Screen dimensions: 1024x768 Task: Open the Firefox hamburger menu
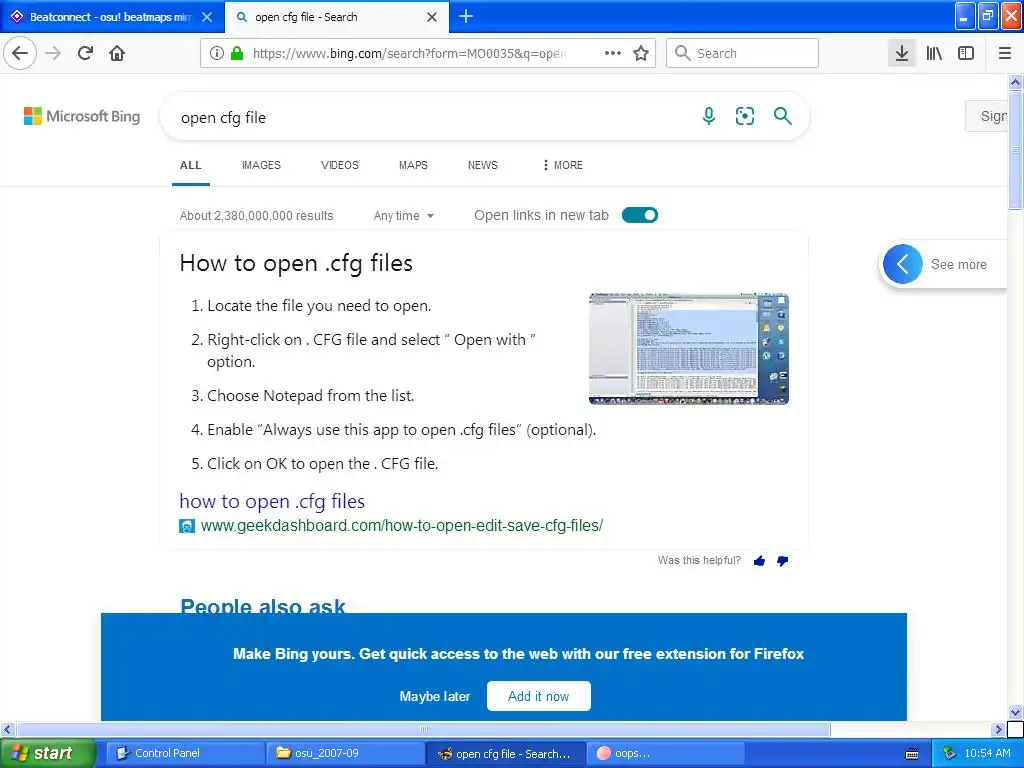click(1005, 54)
